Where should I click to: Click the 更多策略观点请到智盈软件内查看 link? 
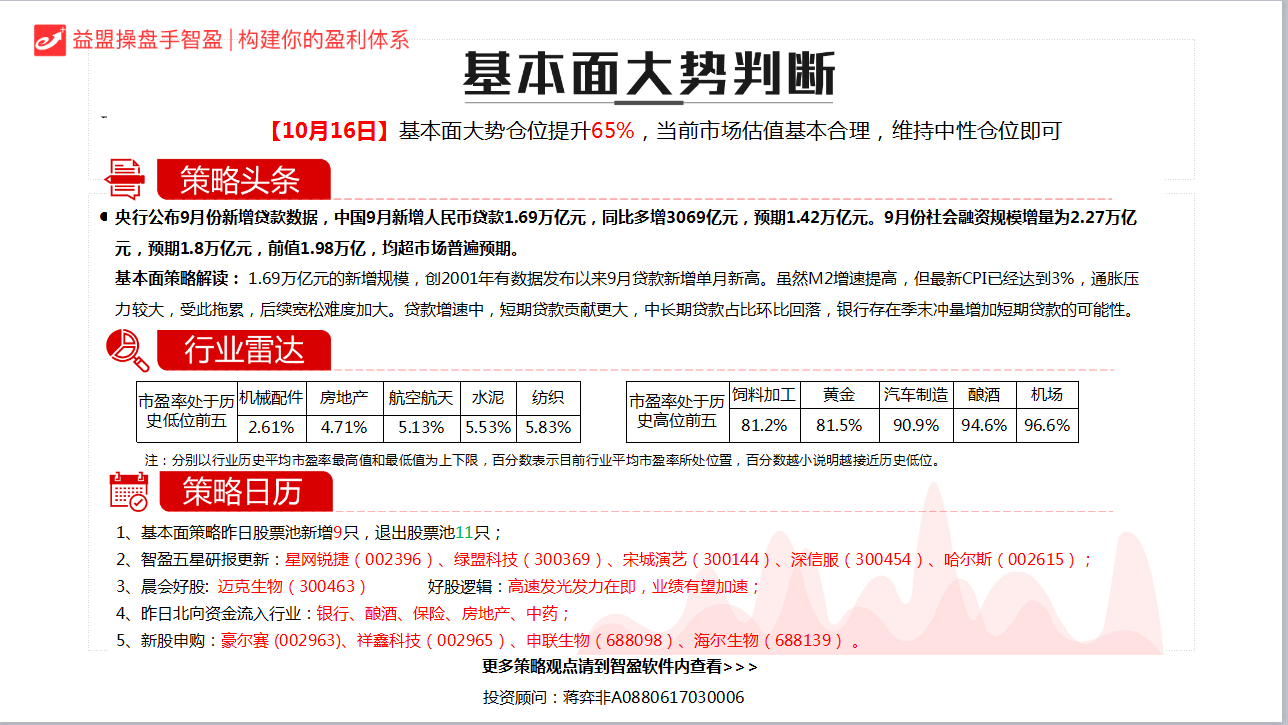pos(620,666)
